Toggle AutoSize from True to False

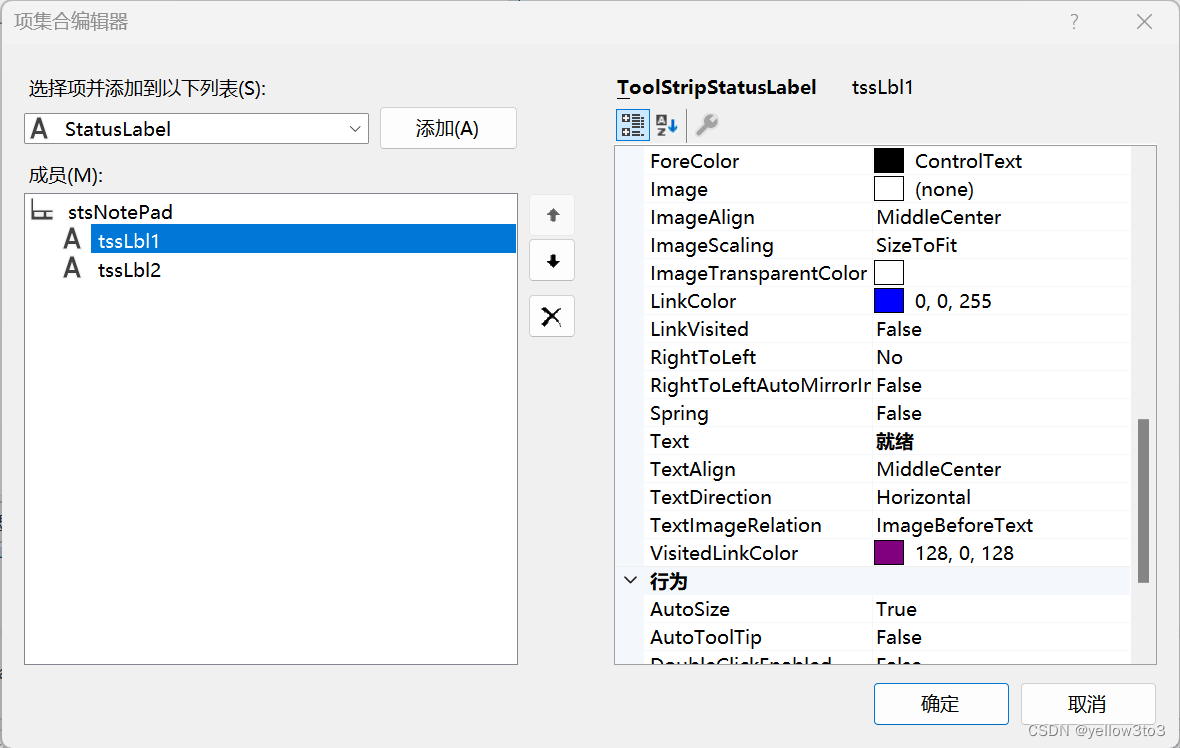940,609
